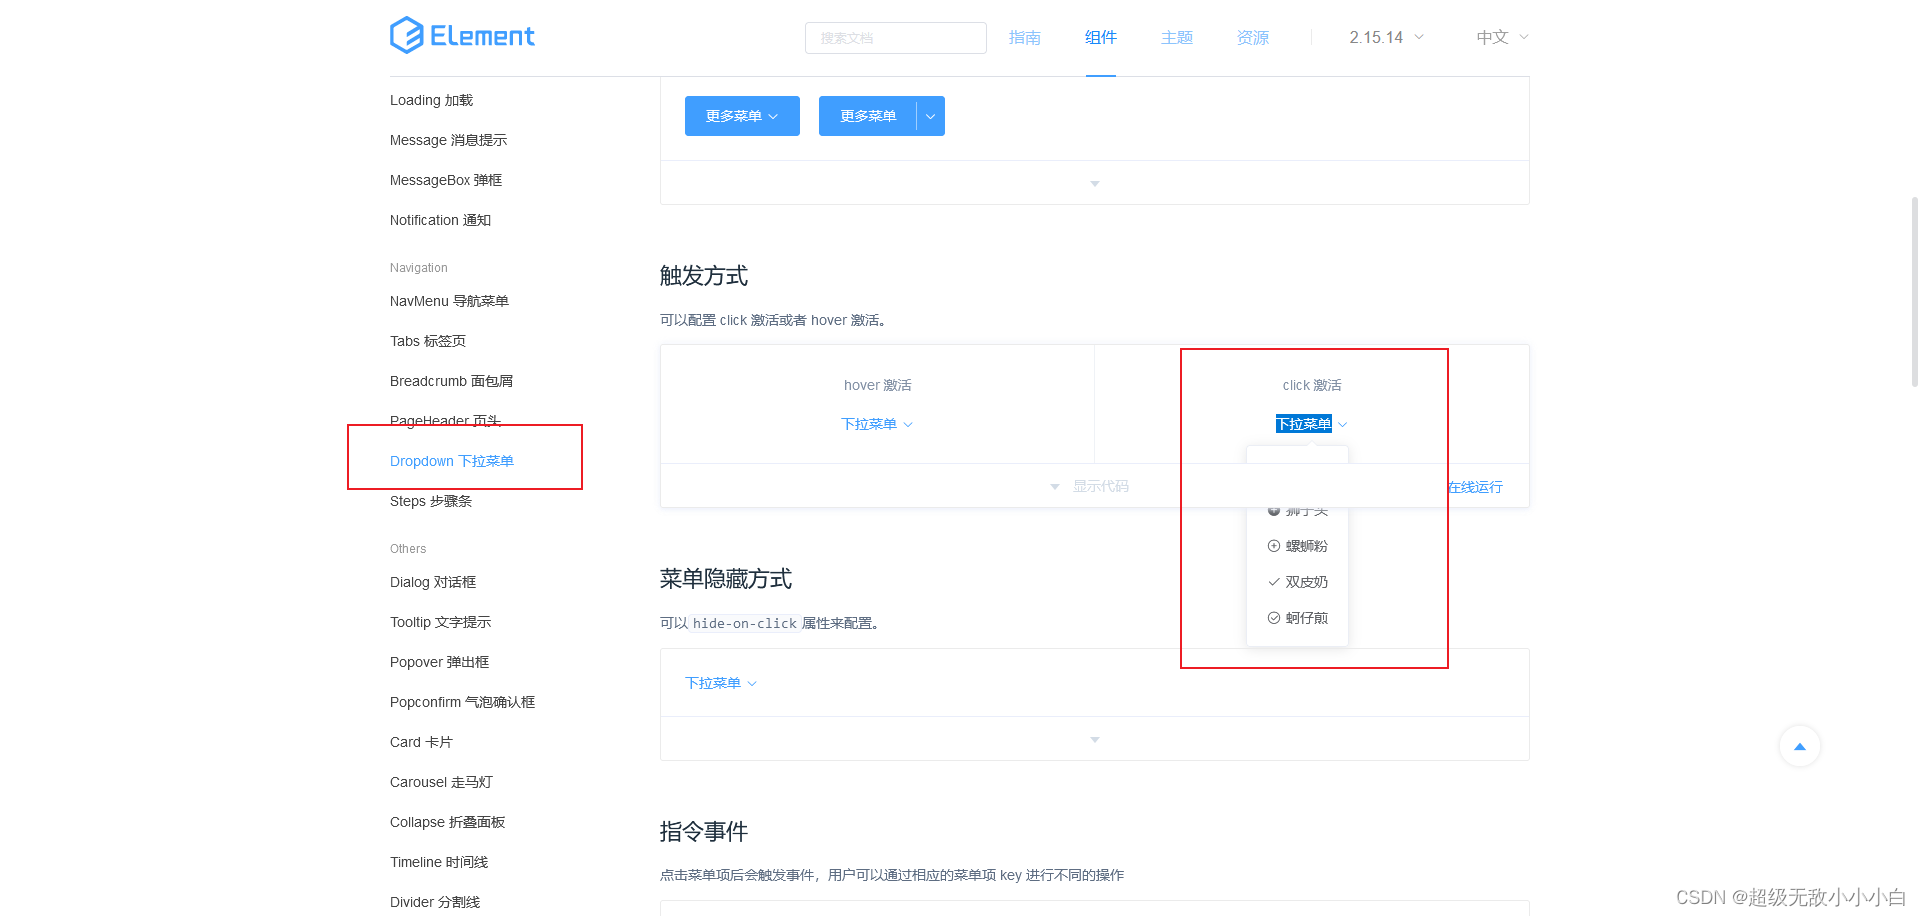Go to Popover 弹出框 in sidebar
Screen dimensions: 1920x916
click(x=439, y=662)
